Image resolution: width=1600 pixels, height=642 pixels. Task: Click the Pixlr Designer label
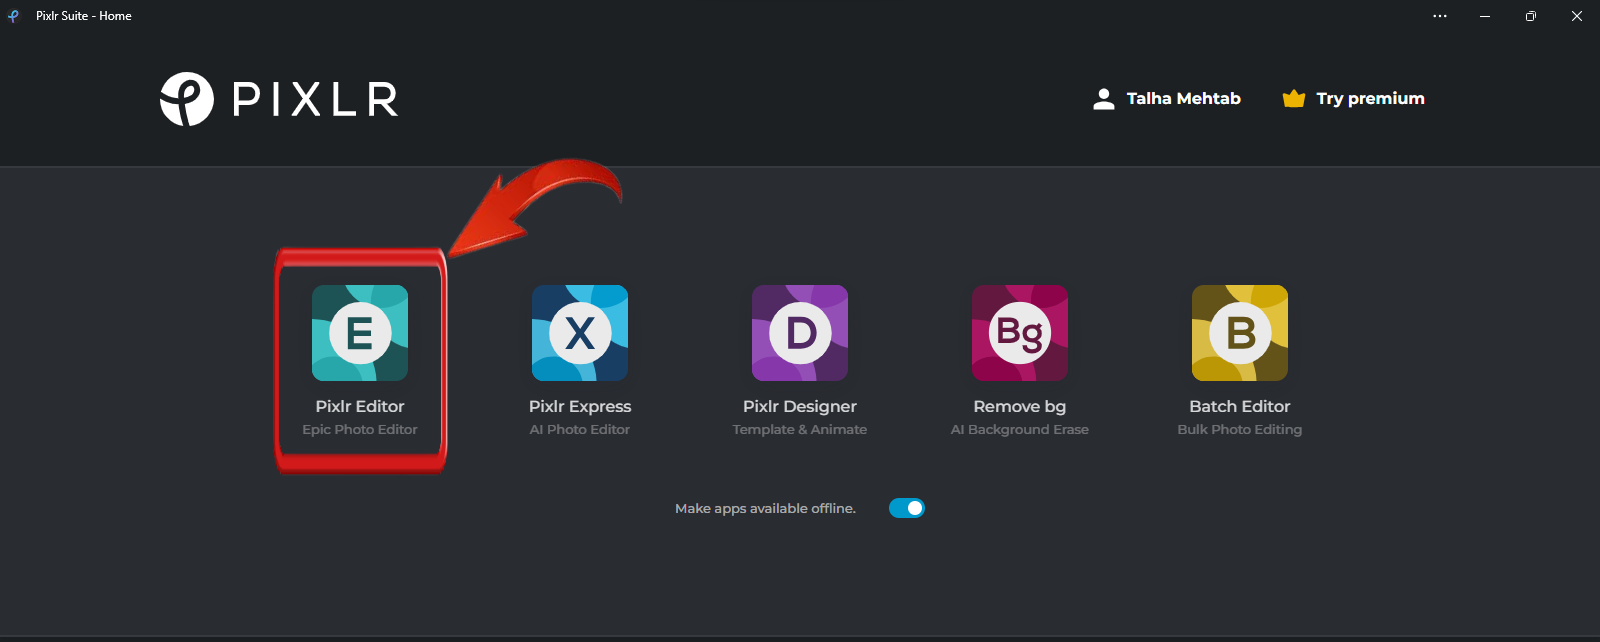coord(800,406)
